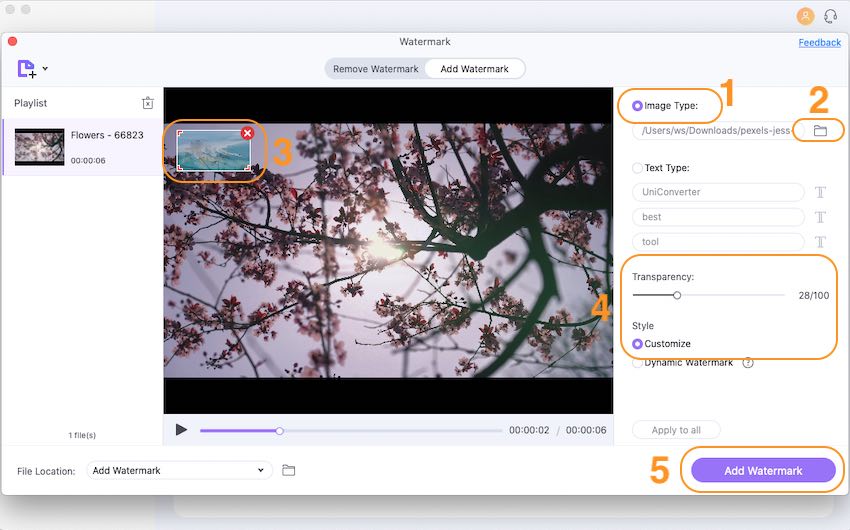
Task: Select Flowers - 66823 video thumbnail
Action: (39, 147)
